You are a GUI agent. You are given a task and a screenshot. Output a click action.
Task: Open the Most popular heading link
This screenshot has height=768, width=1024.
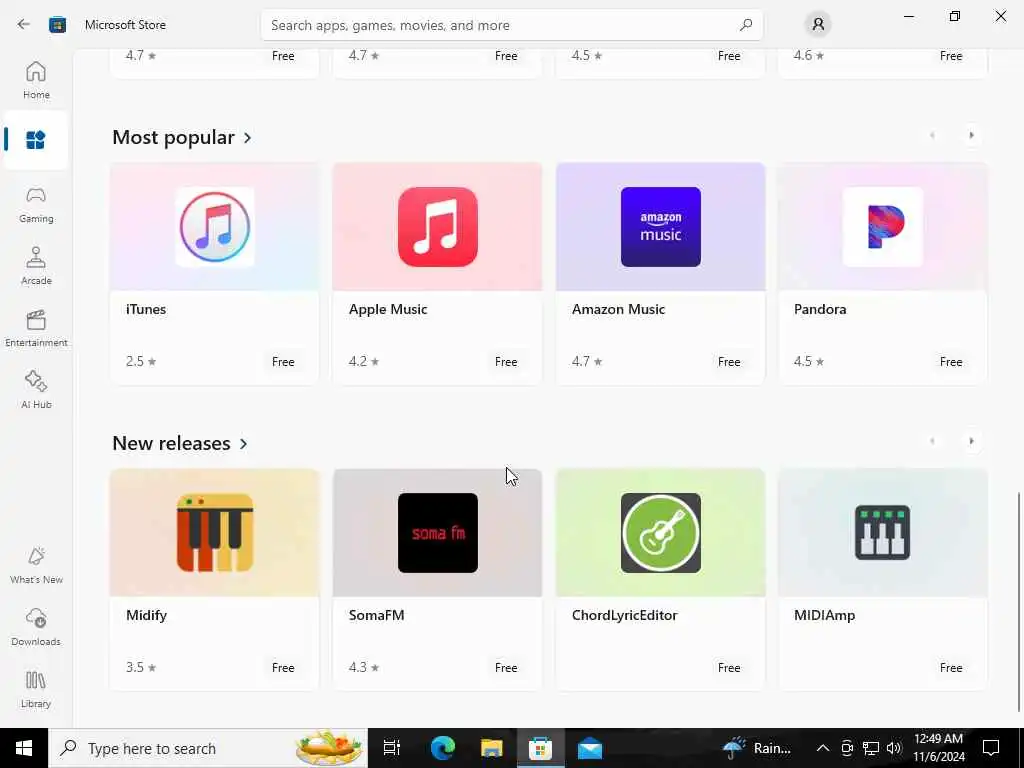pyautogui.click(x=173, y=137)
